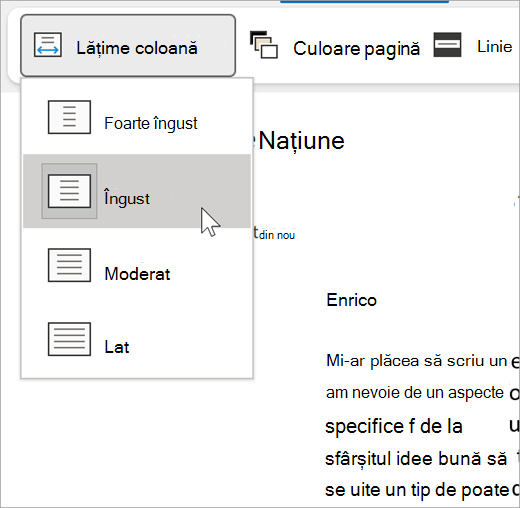The image size is (520, 508).
Task: Select Foarte îngust column width
Action: pos(137,117)
